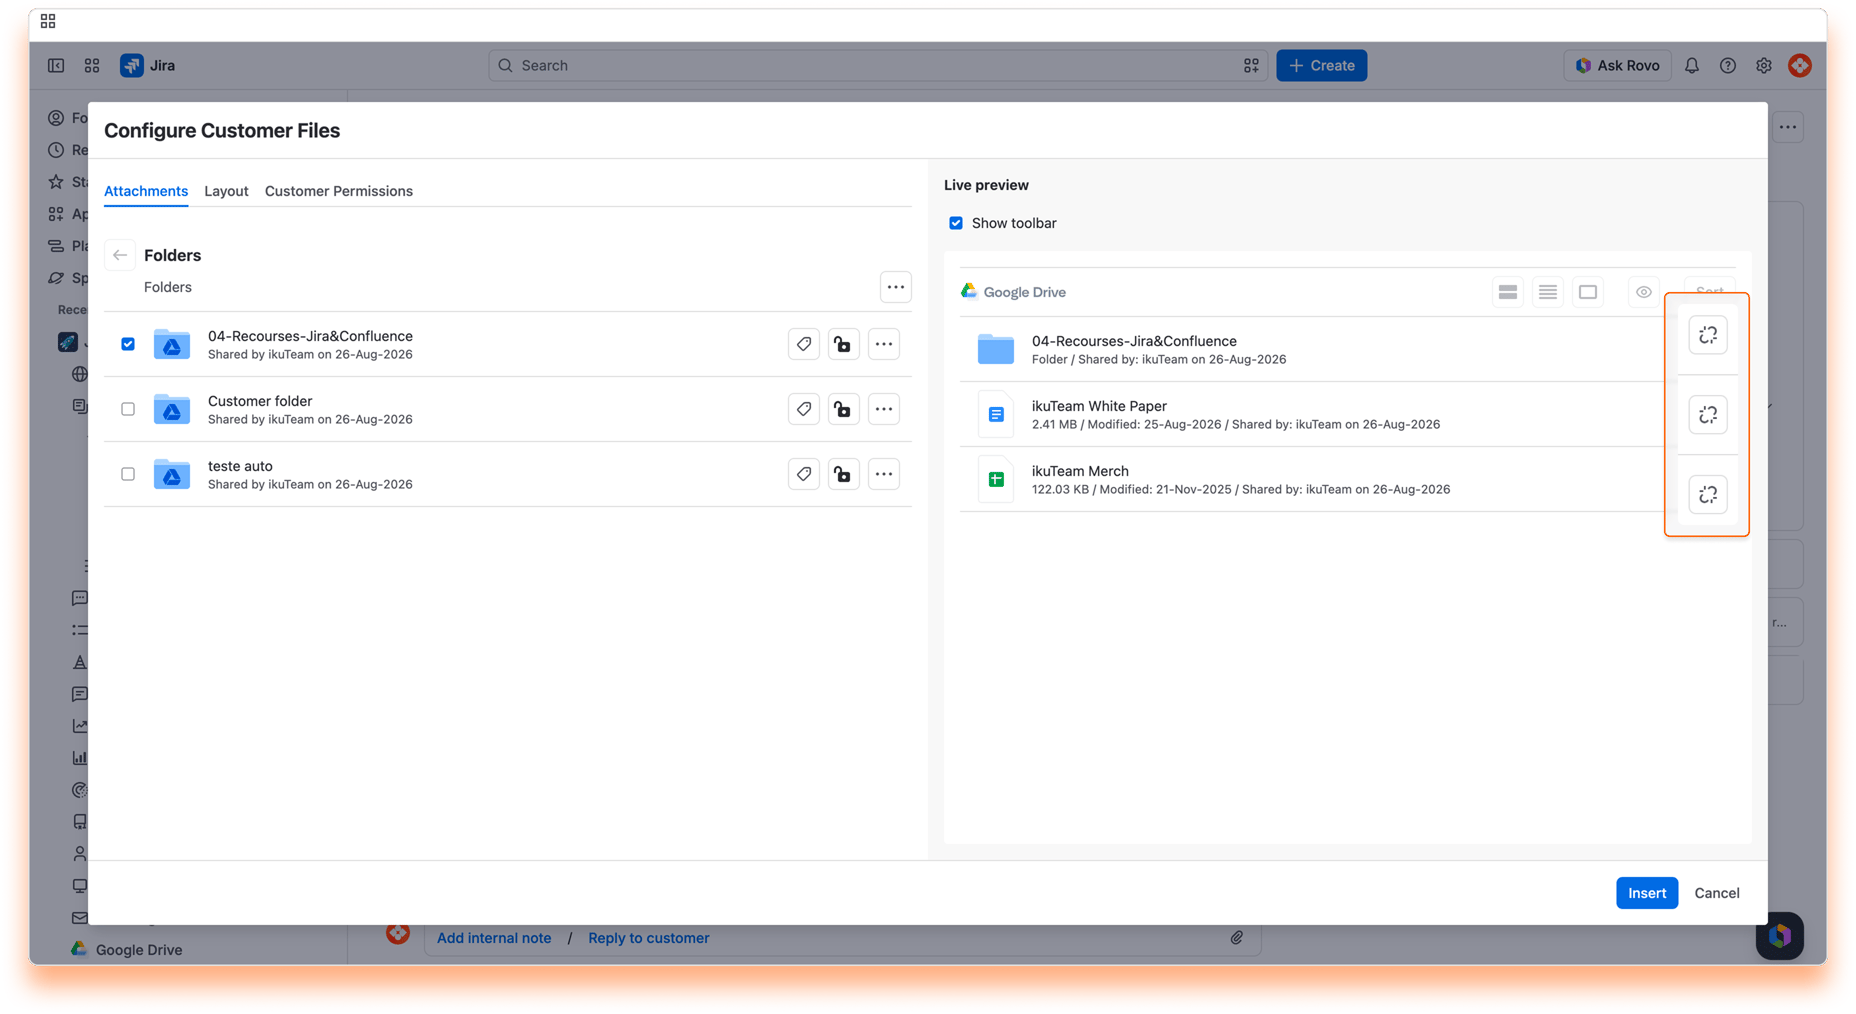Open more options for 04-Recourses-Jira&Confluence row
The image size is (1856, 1014).
click(884, 344)
